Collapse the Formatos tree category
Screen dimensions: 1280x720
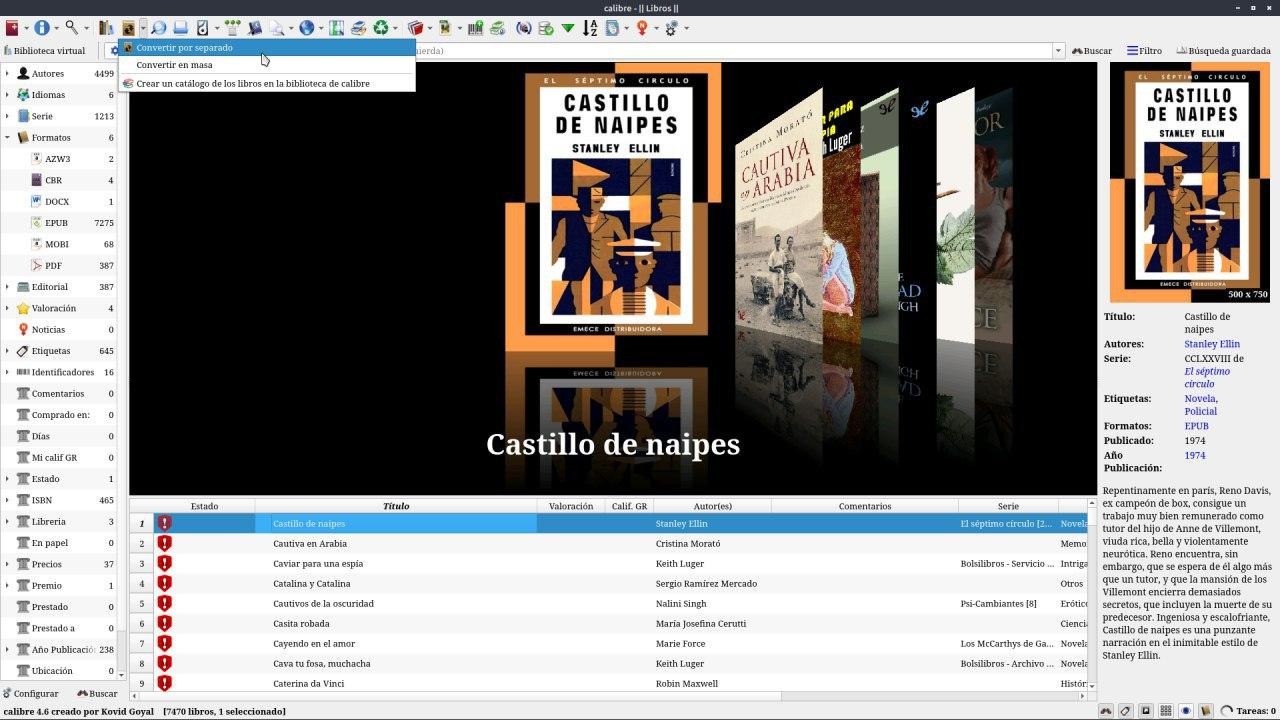click(x=7, y=138)
